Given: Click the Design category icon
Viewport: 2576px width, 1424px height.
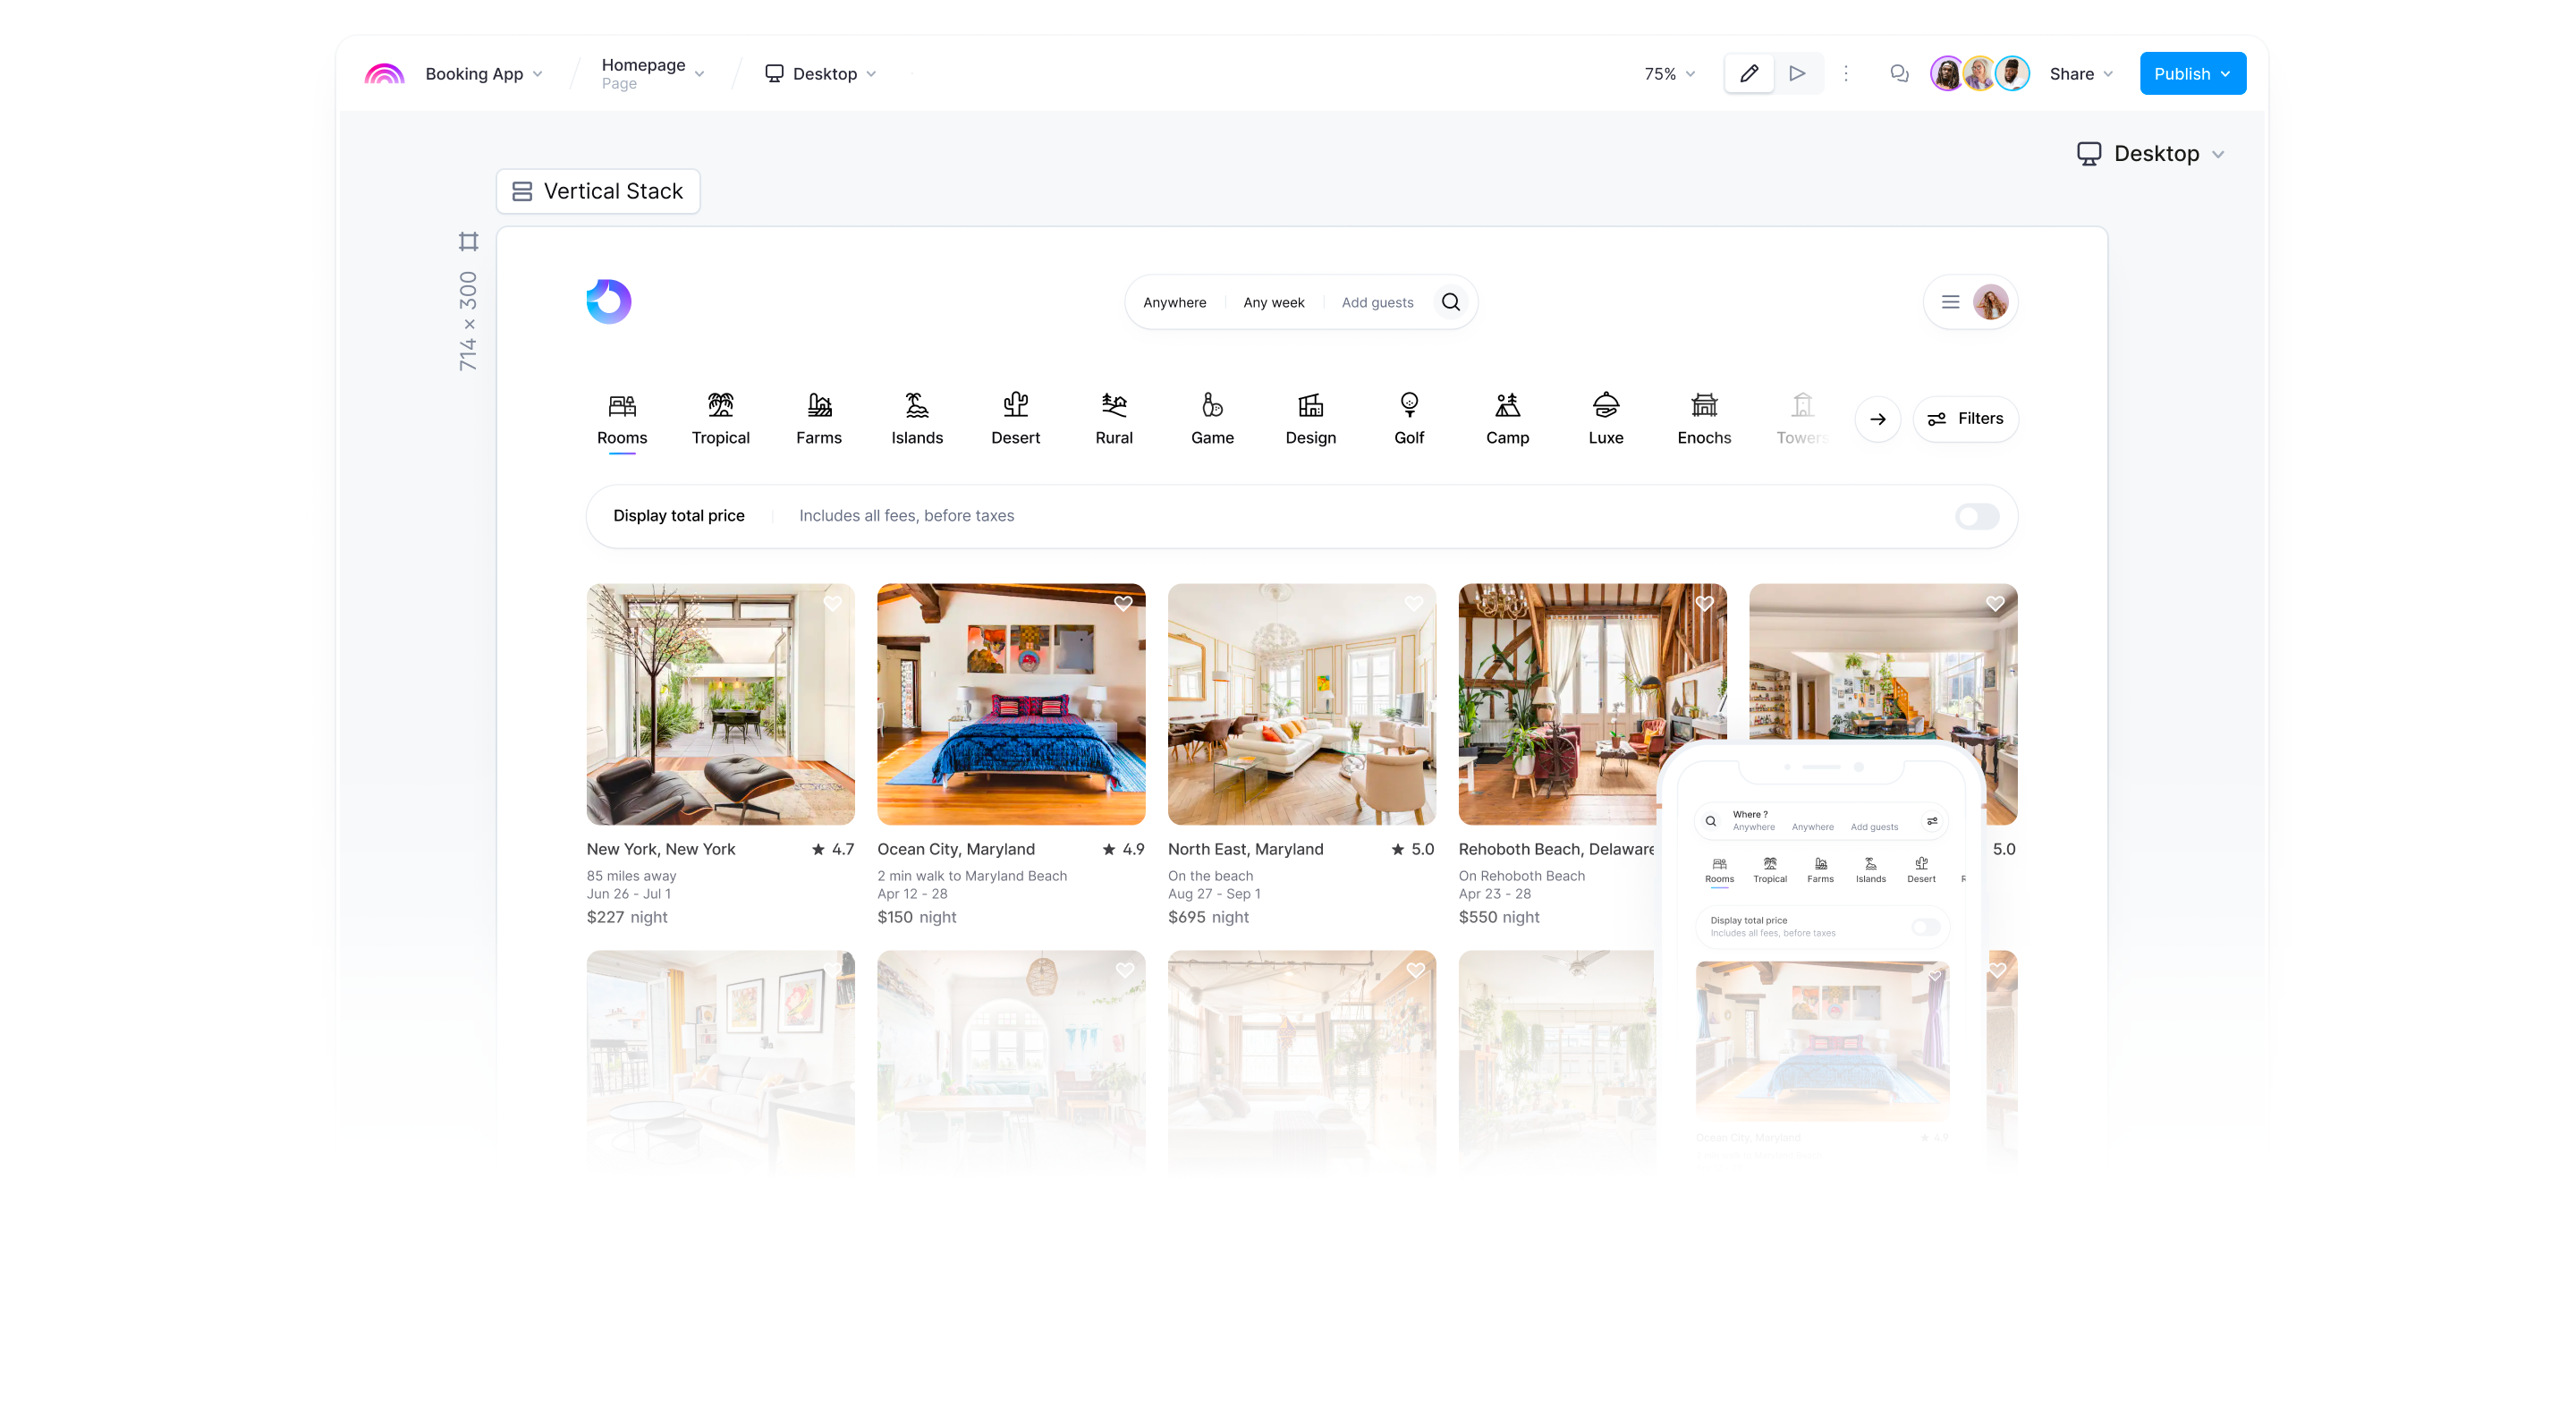Looking at the screenshot, I should [1310, 405].
